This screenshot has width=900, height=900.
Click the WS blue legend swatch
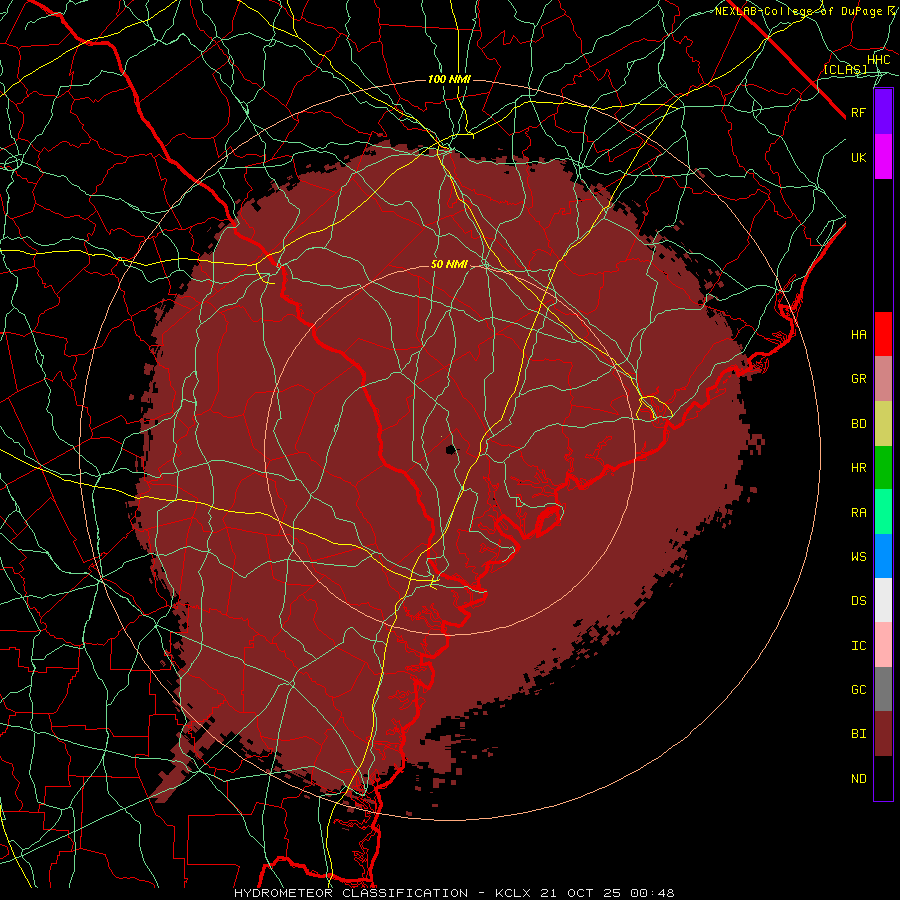point(883,556)
